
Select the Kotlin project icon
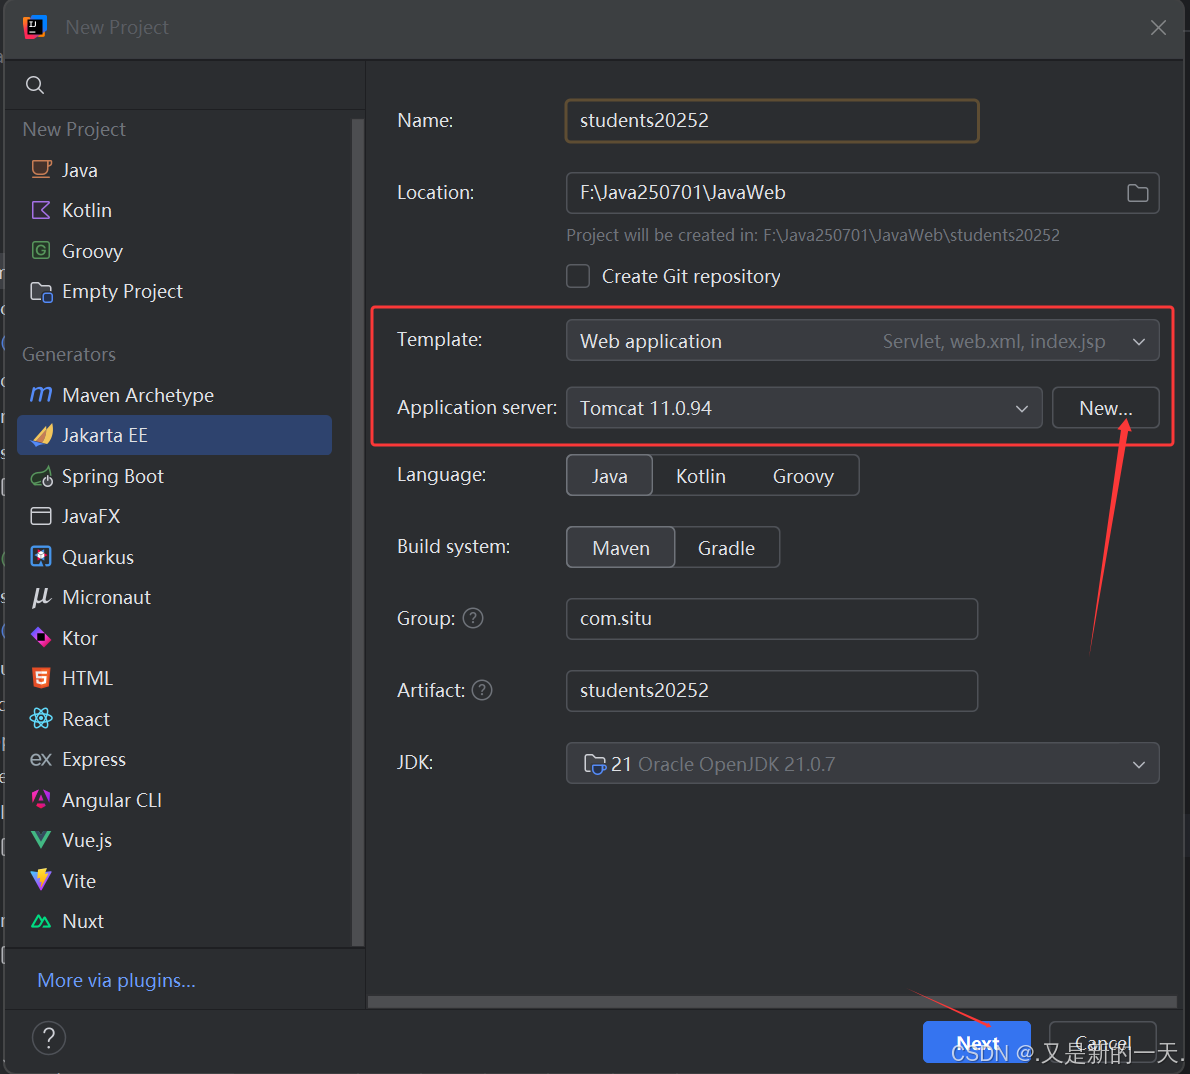click(41, 210)
